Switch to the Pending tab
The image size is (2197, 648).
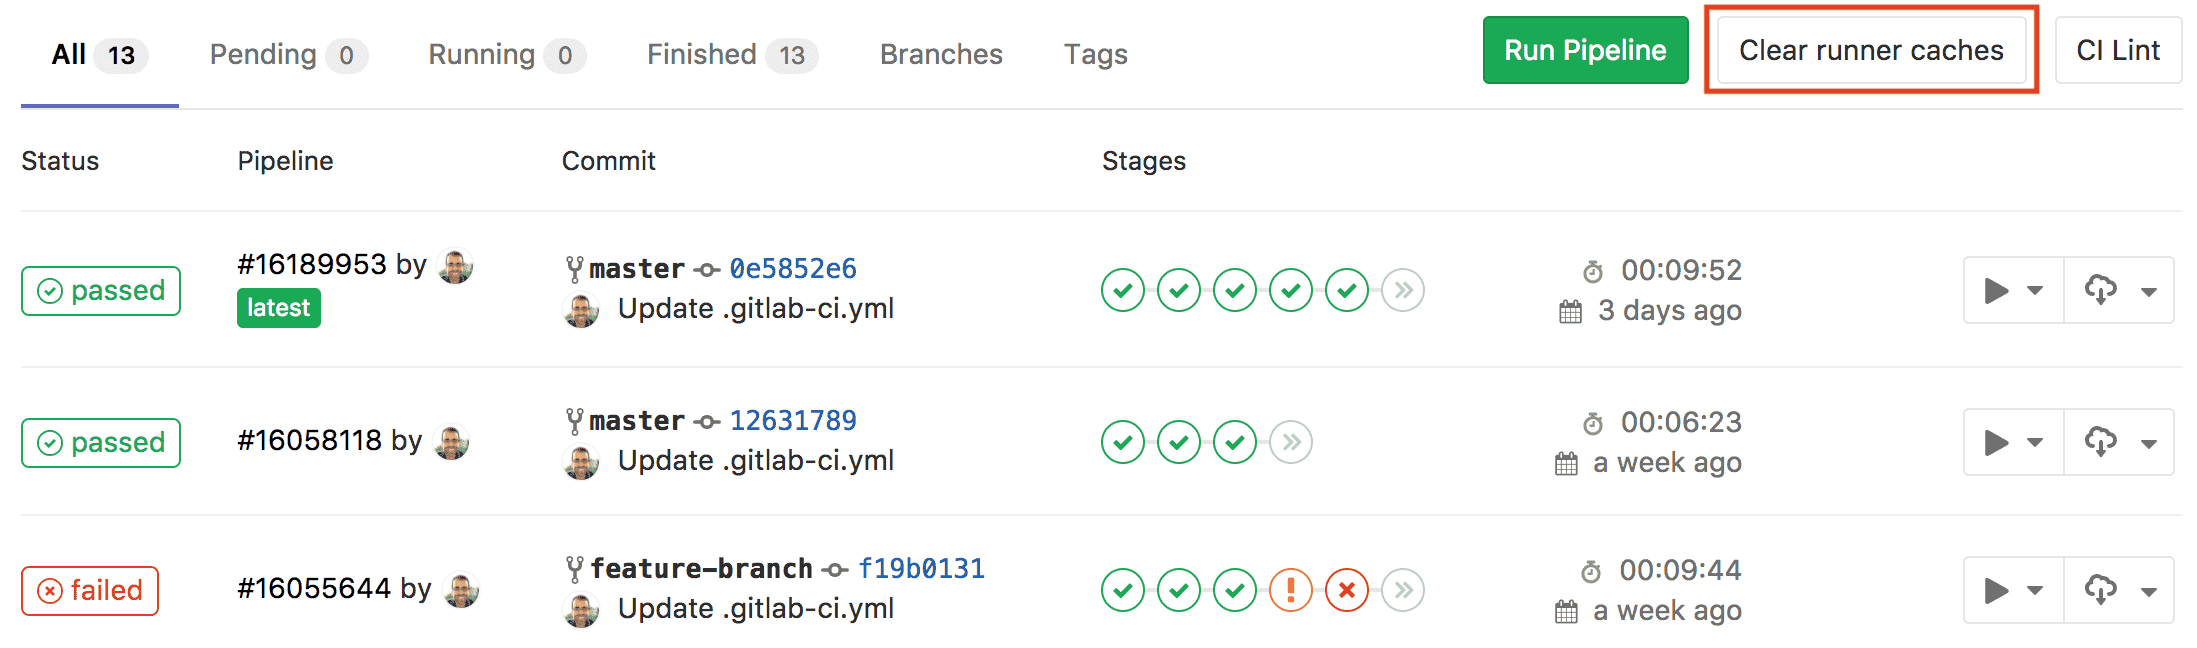point(287,55)
